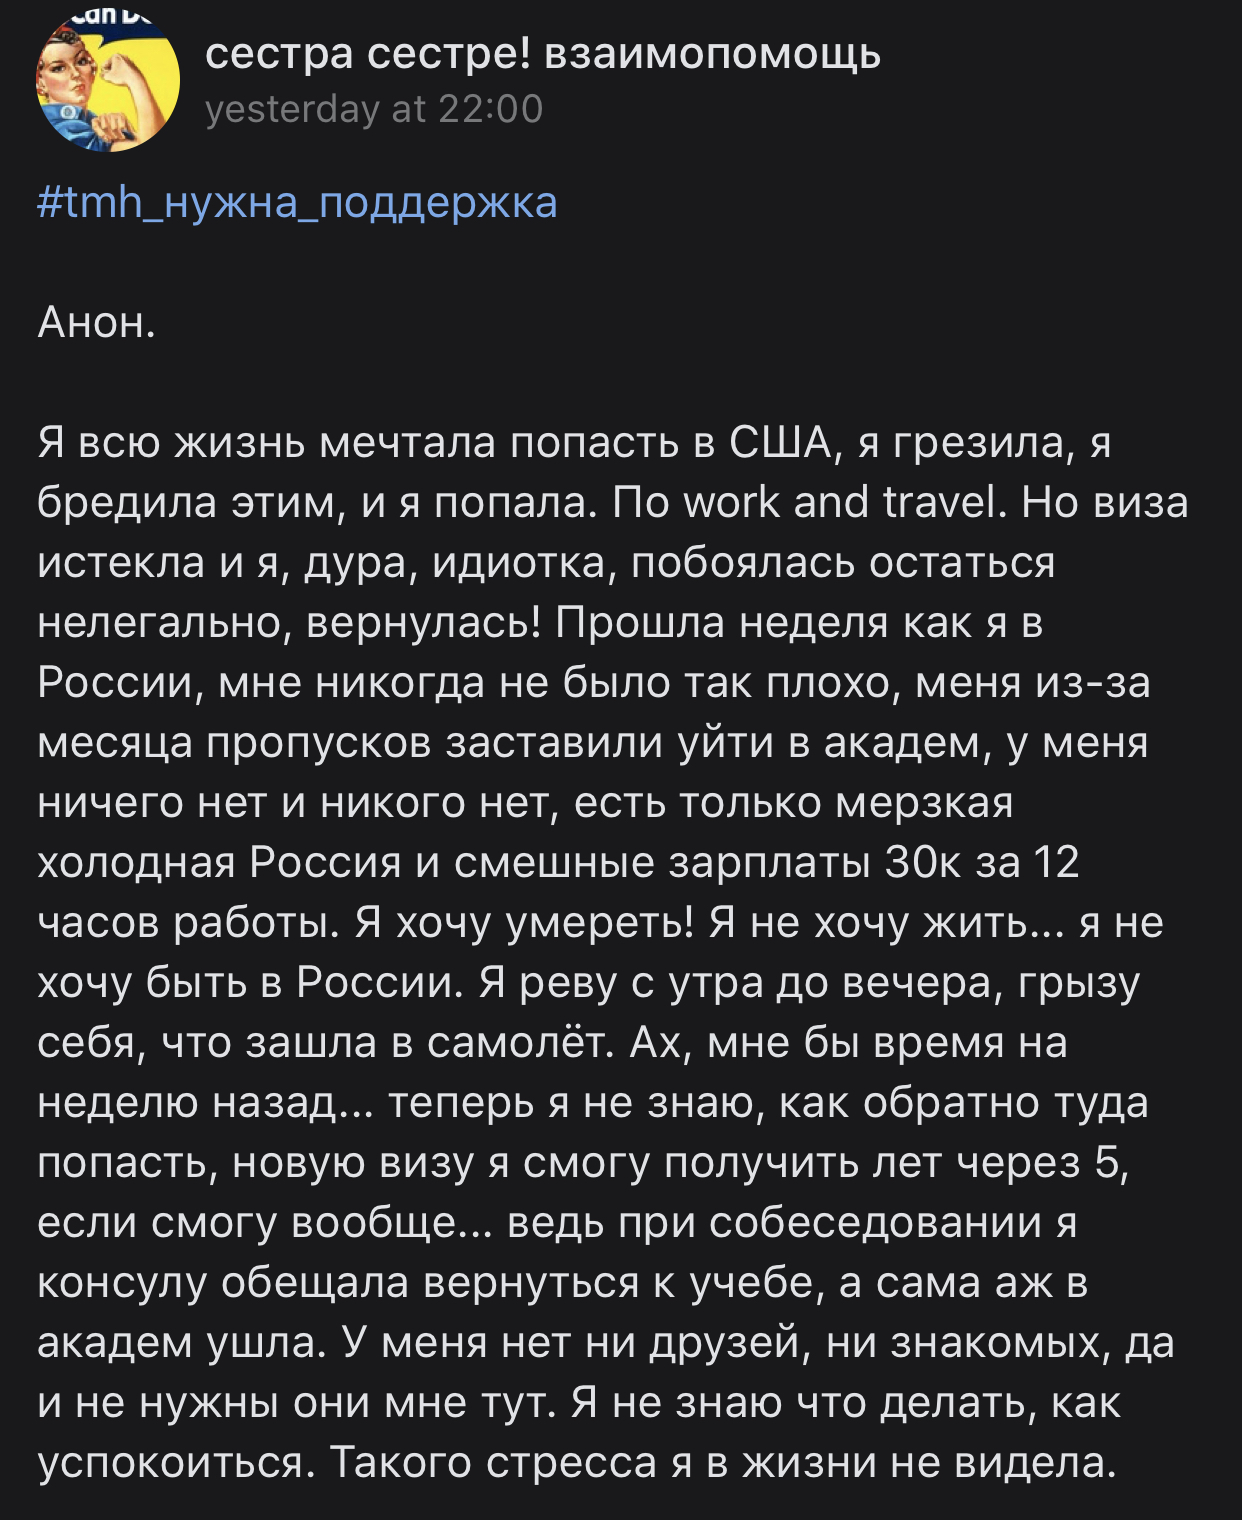Click the «Анон.» line of the post
This screenshot has height=1520, width=1242.
point(97,323)
